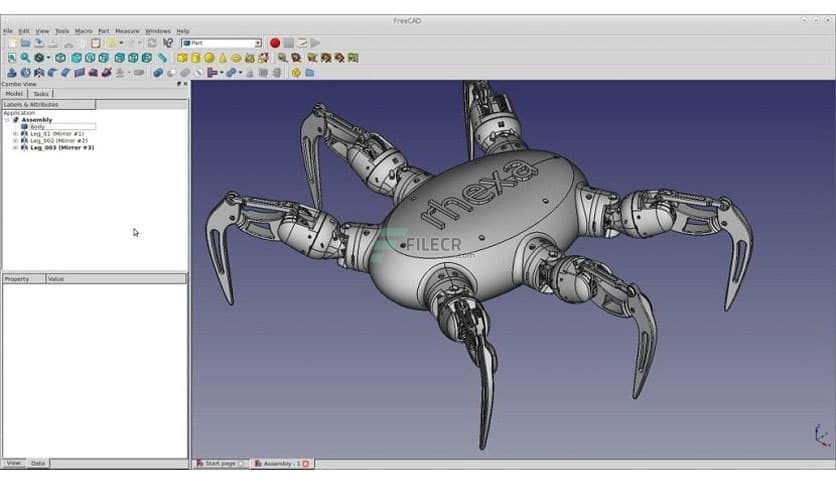The width and height of the screenshot is (836, 484).
Task: Select Leg_003 (Mirror #3) in tree
Action: click(x=62, y=148)
